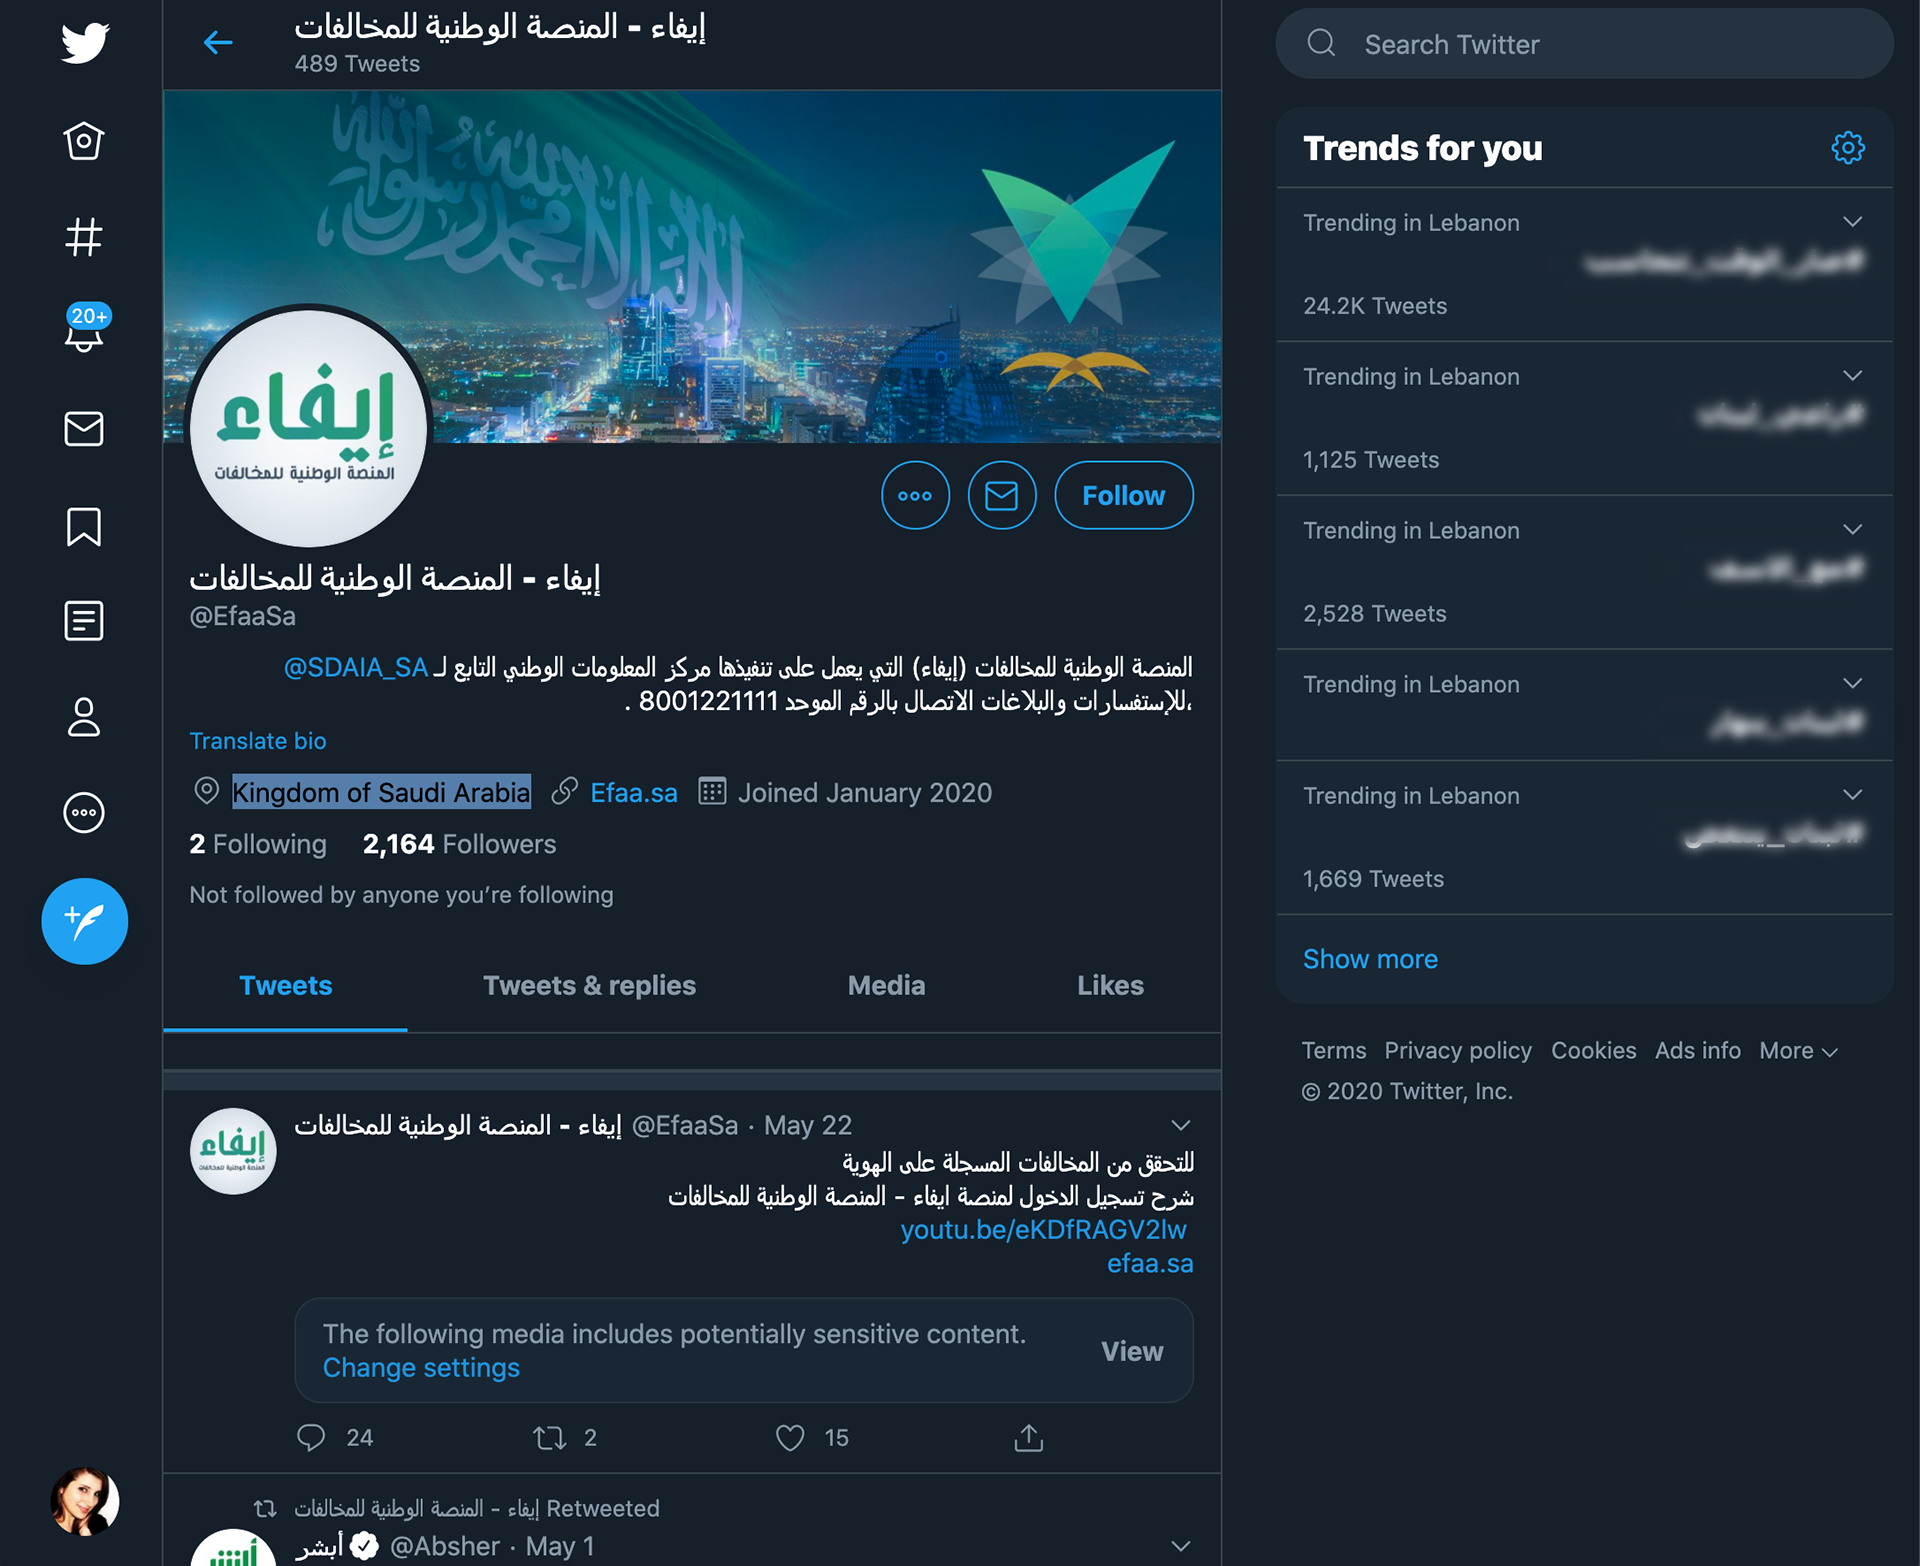Viewport: 1920px width, 1566px height.
Task: Like the May 22 tweet
Action: (x=790, y=1437)
